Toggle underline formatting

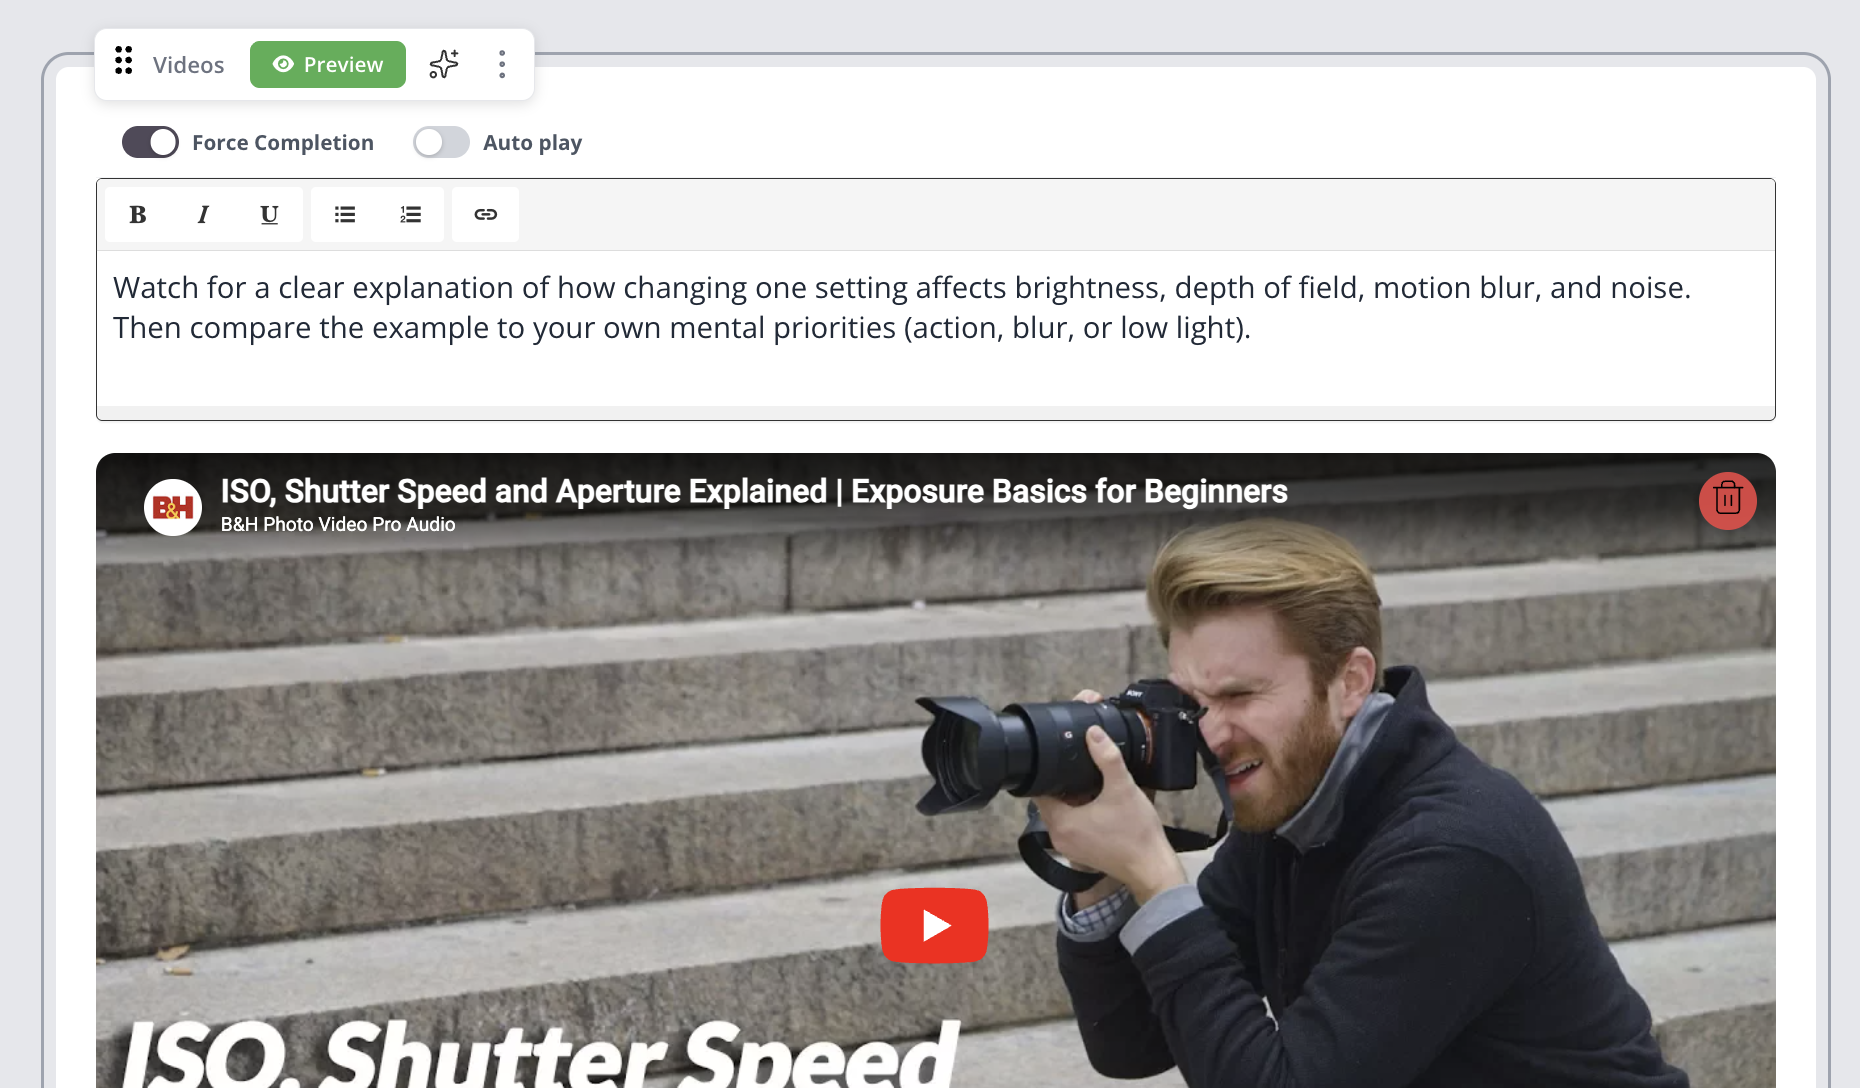[269, 214]
